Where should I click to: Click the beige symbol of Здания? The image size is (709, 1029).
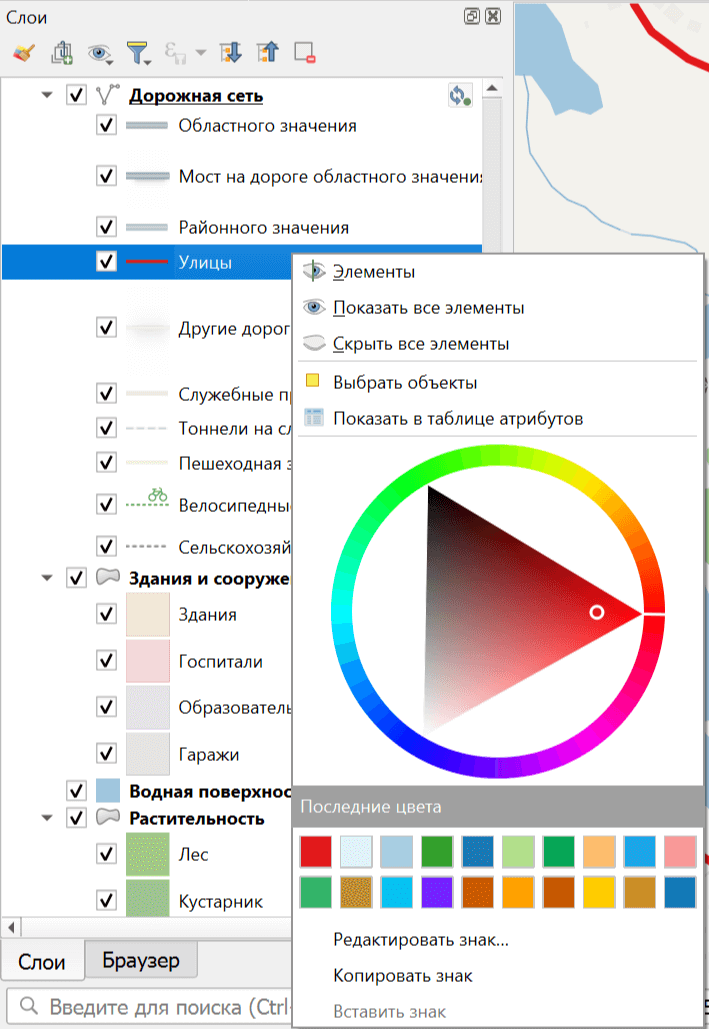[x=148, y=614]
